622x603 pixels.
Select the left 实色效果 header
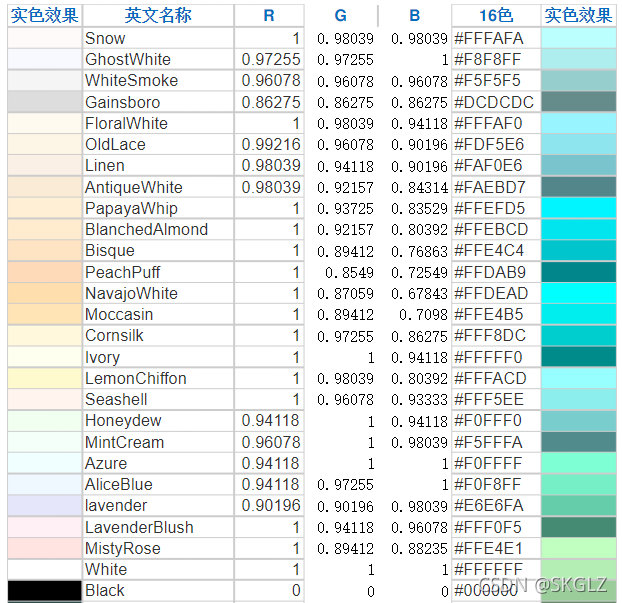pyautogui.click(x=45, y=15)
